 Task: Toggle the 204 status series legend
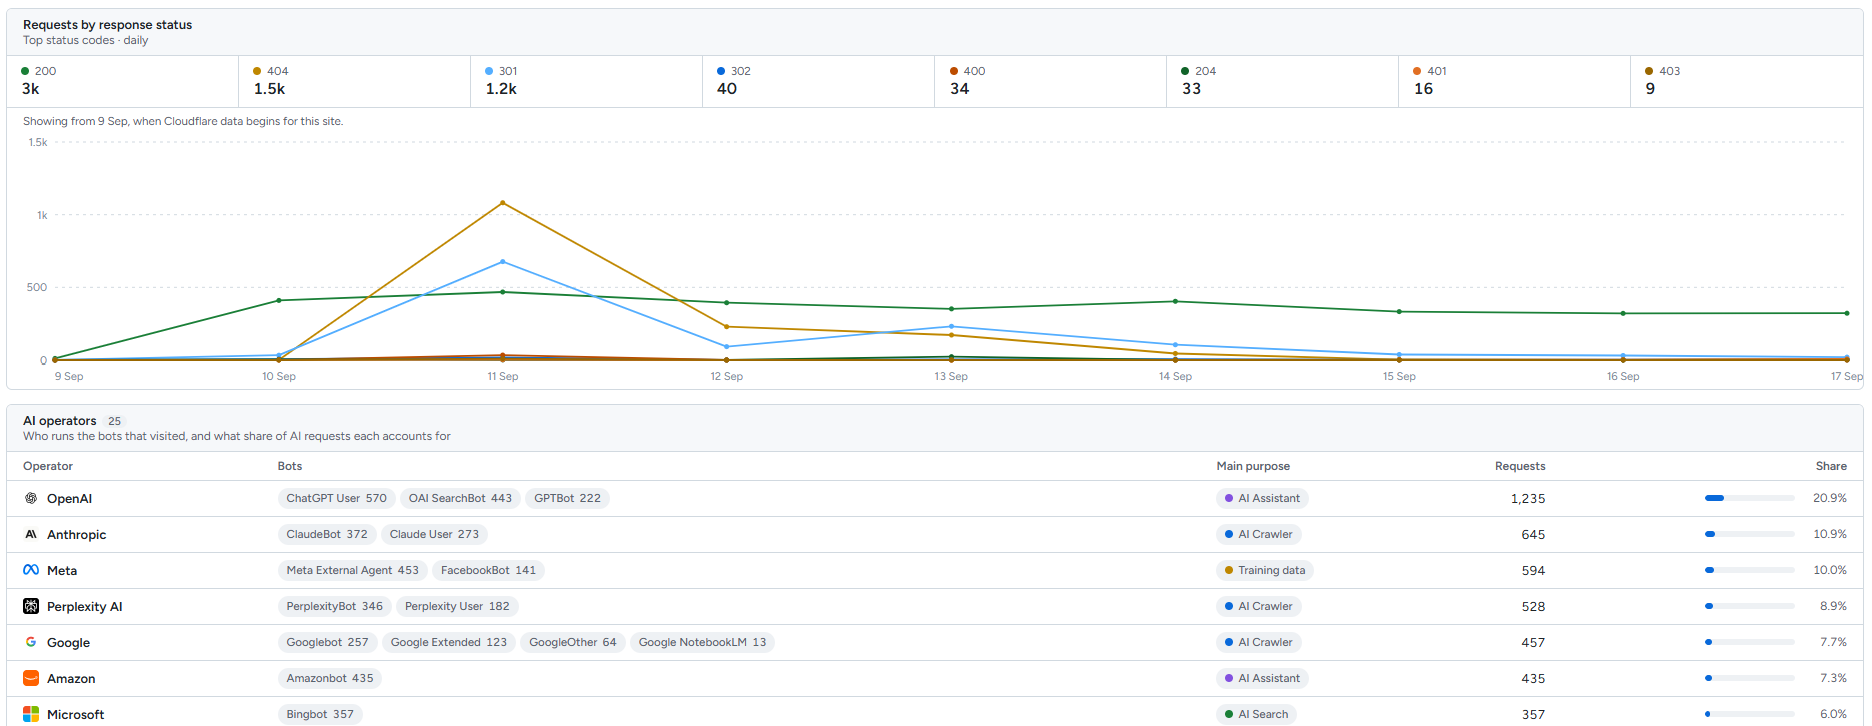pos(1283,81)
